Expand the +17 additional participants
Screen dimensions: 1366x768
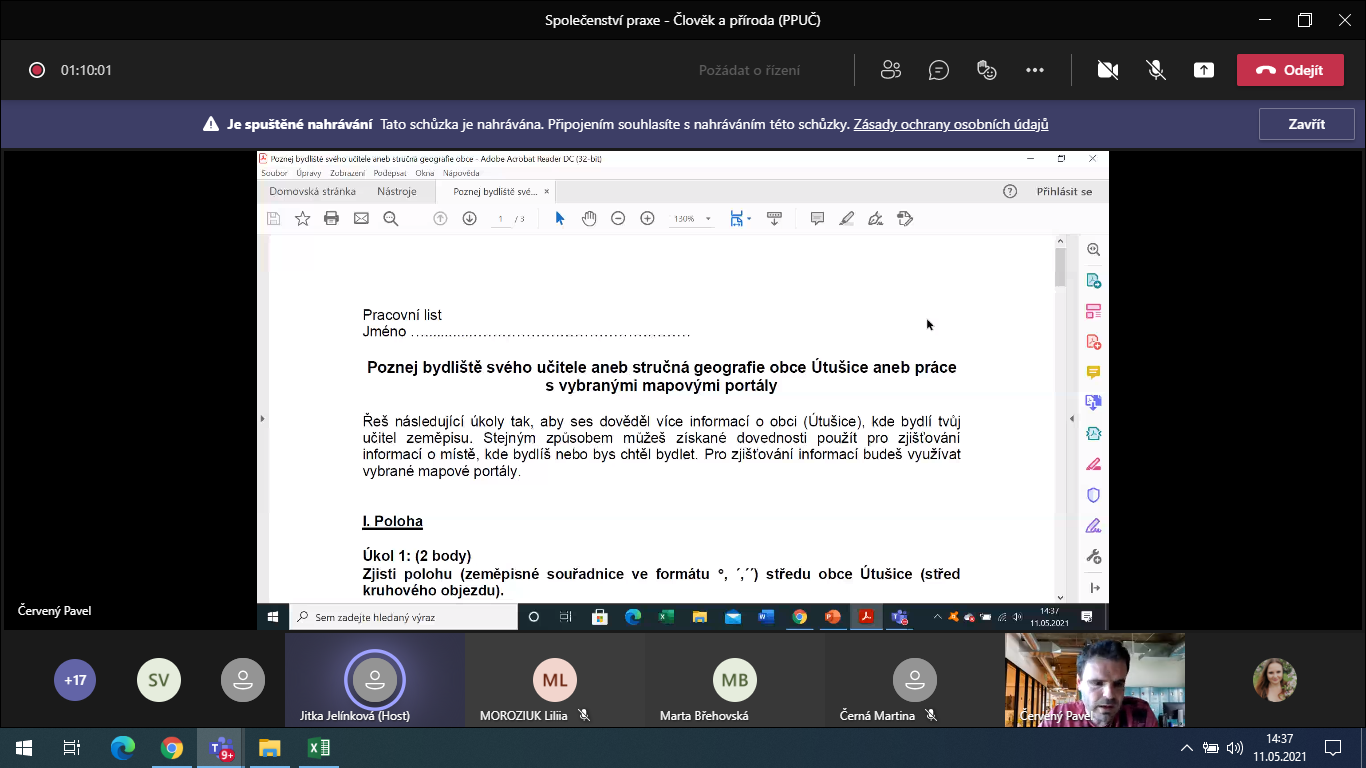pos(75,680)
